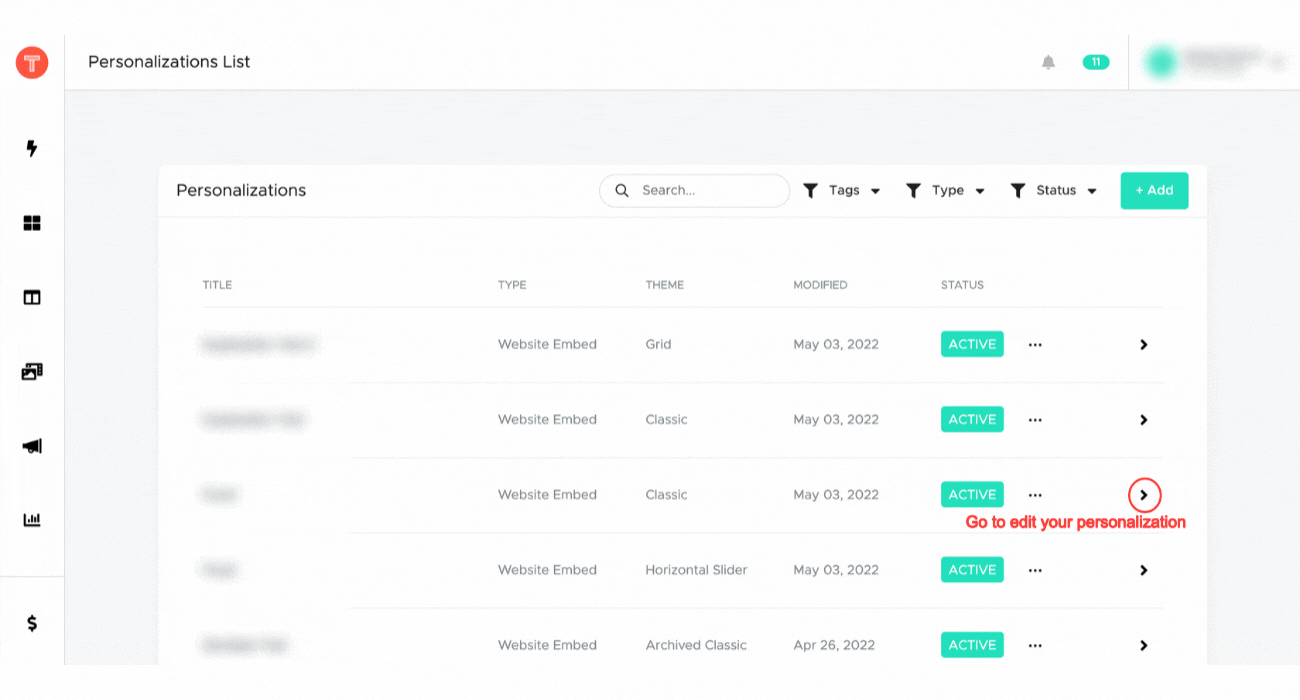Open the user profile avatar menu
This screenshot has height=700, width=1300.
[x=1161, y=62]
